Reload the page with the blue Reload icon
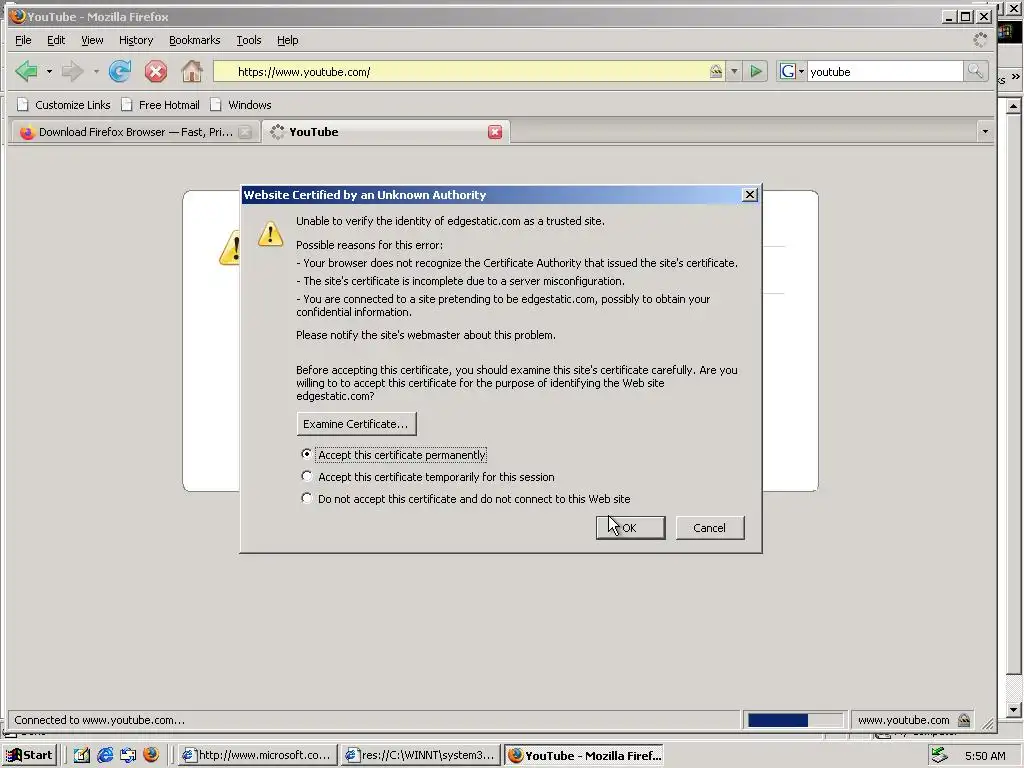 (120, 71)
